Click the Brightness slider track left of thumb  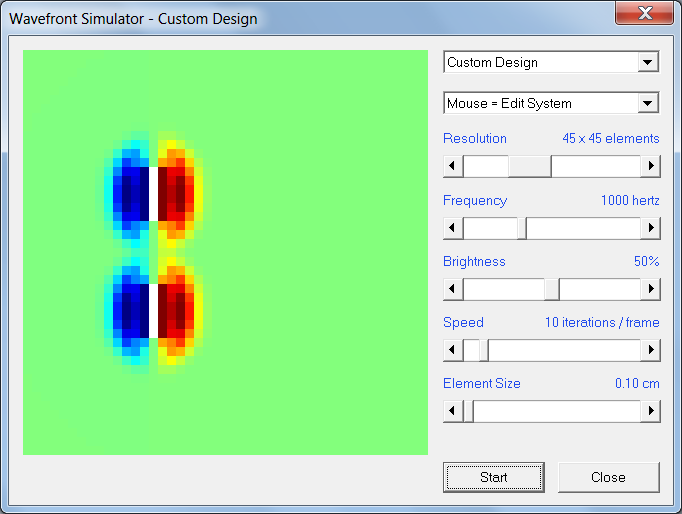point(504,289)
